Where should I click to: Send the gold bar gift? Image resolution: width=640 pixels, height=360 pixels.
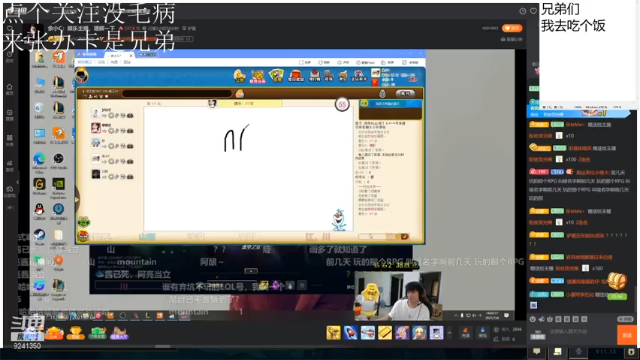(385, 333)
